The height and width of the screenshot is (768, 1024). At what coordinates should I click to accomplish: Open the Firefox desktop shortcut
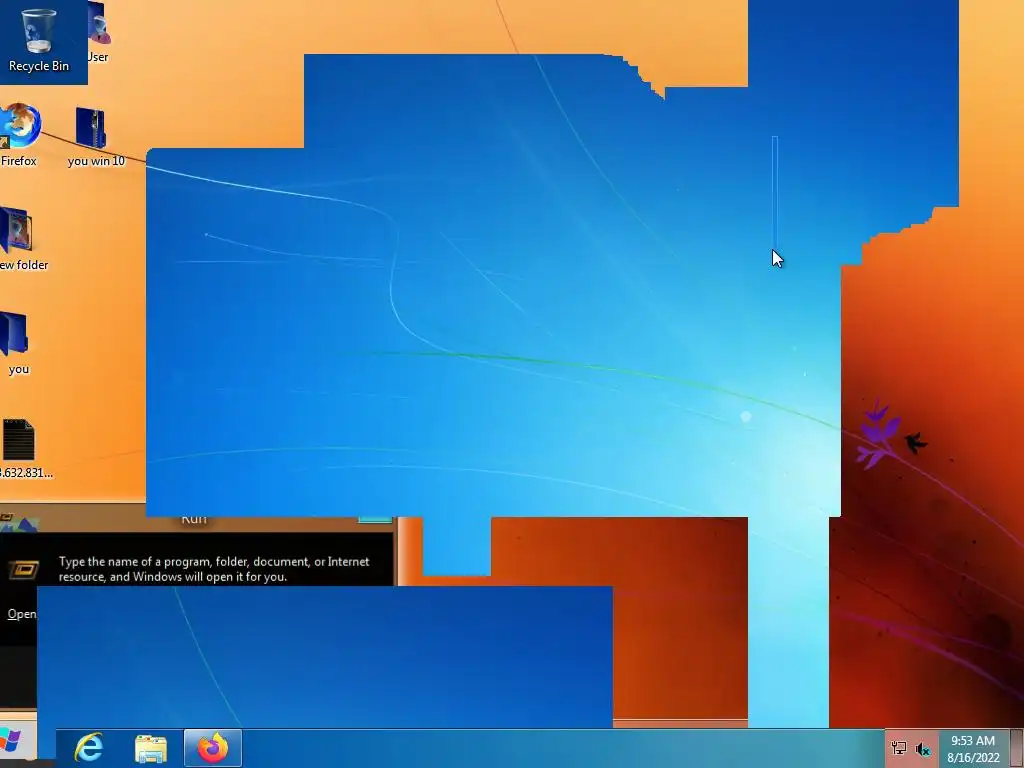(x=19, y=135)
